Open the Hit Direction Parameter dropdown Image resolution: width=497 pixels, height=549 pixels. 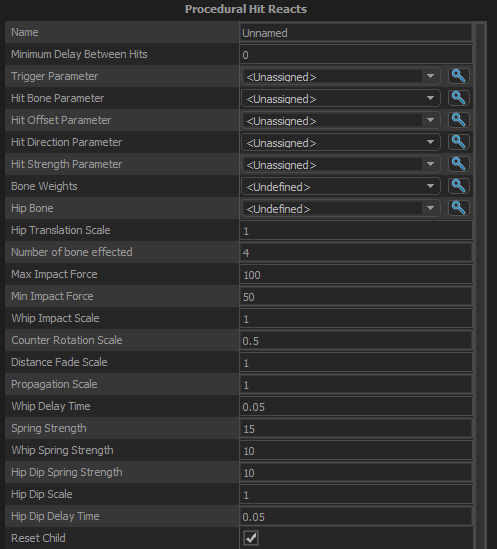(340, 143)
